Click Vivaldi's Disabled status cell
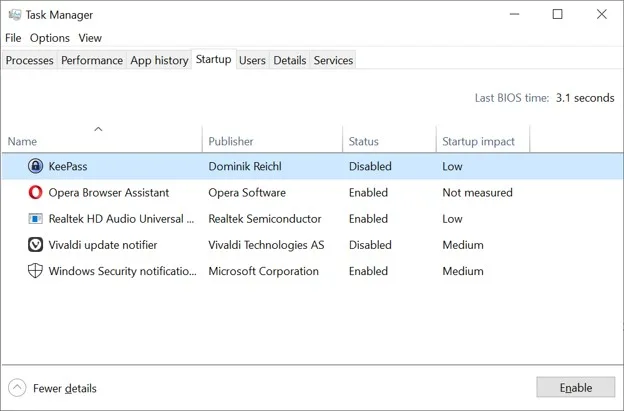This screenshot has height=411, width=624. 370,245
